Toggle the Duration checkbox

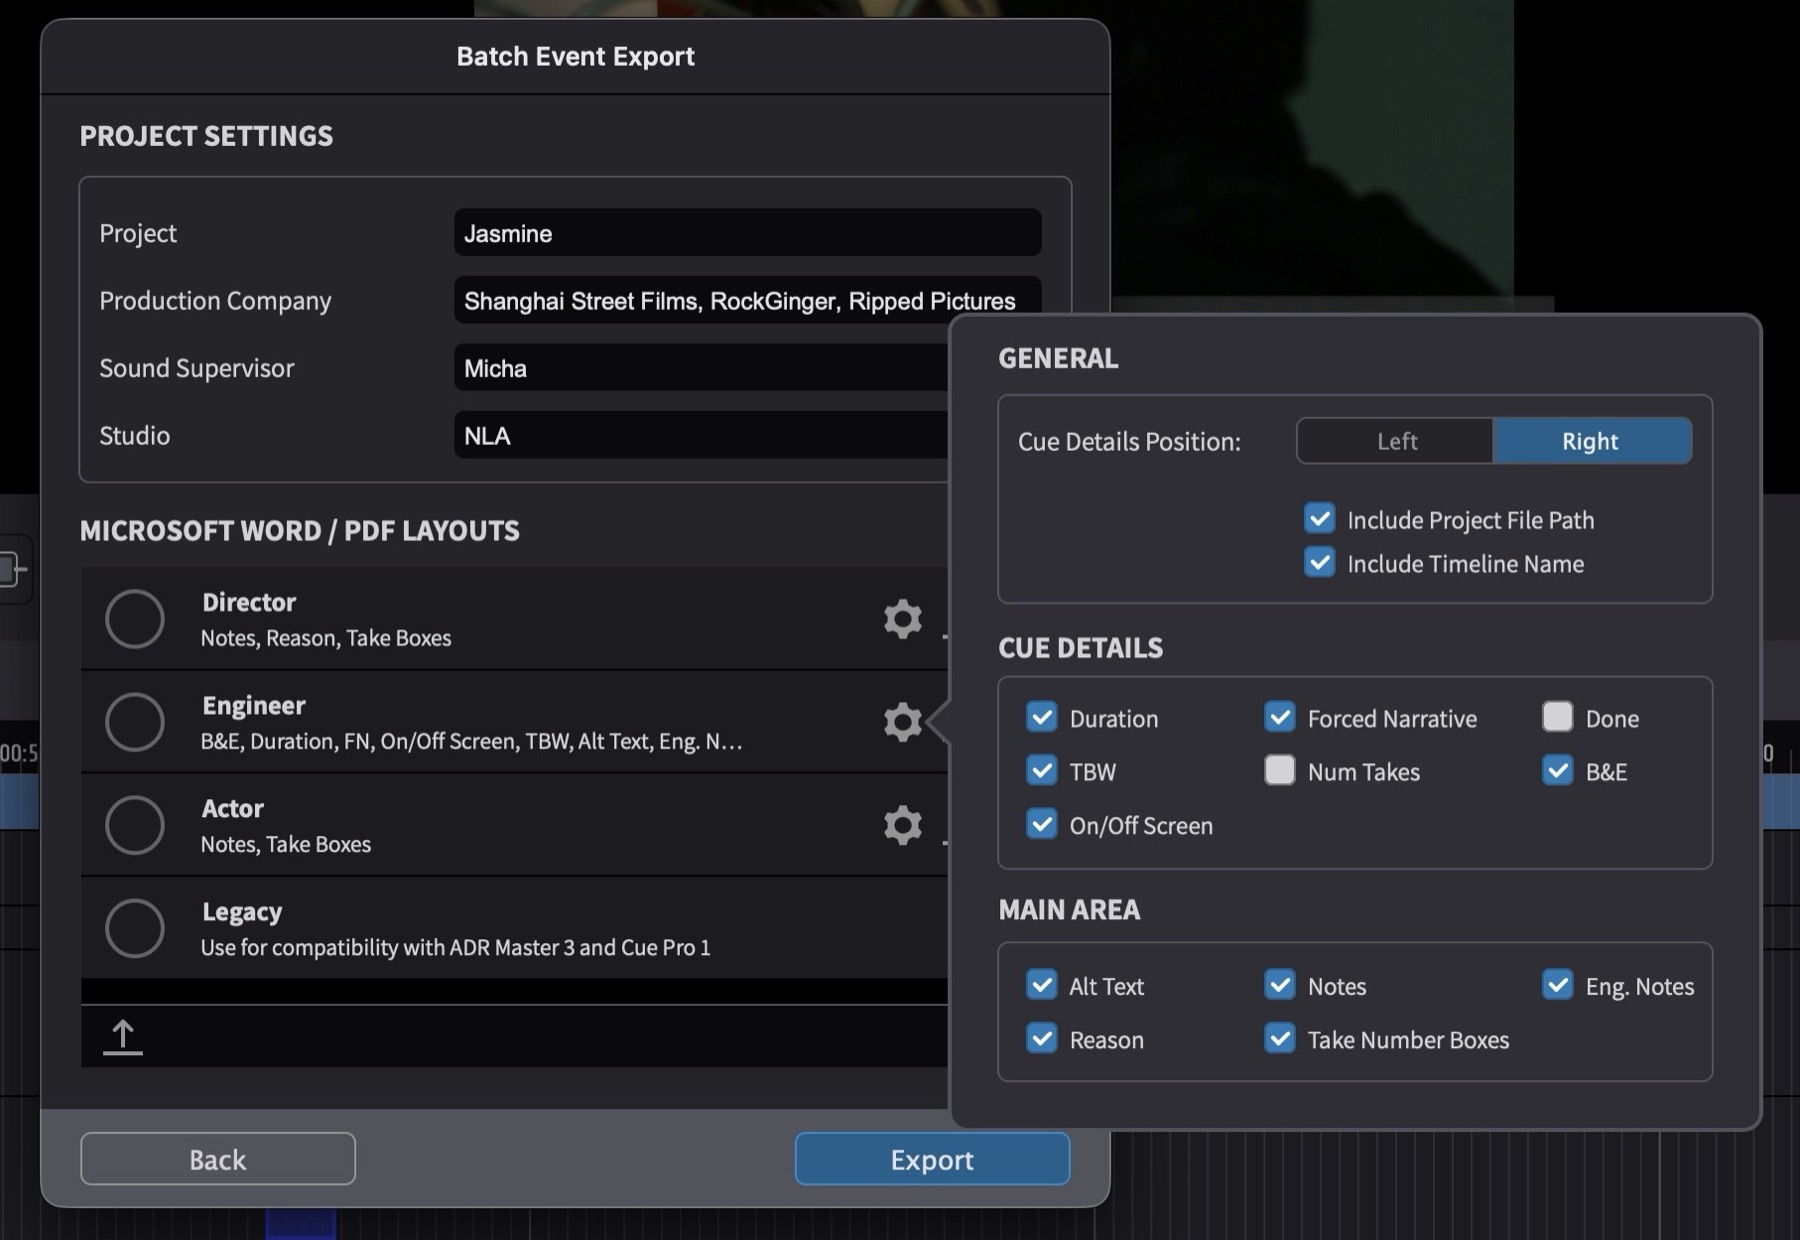tap(1042, 717)
